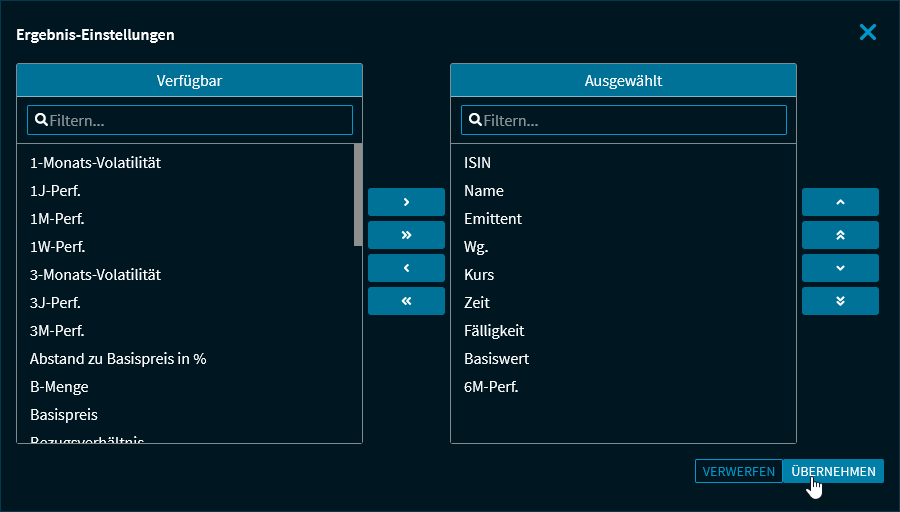This screenshot has height=512, width=900.
Task: Move selected item to Ausgewählt with single right arrow
Action: (x=406, y=202)
